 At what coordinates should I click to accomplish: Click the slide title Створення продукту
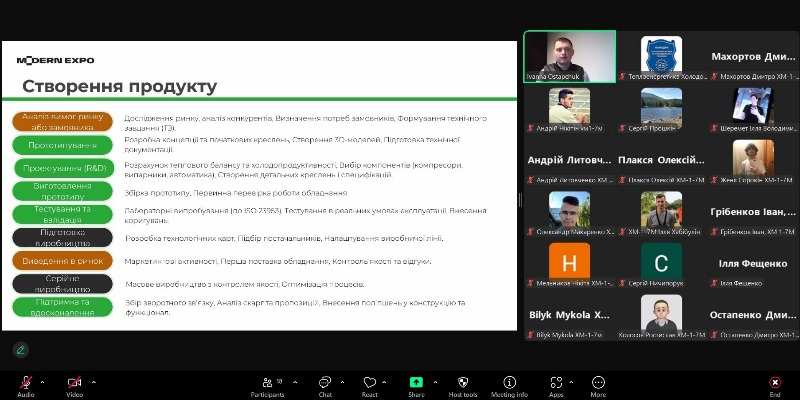(x=119, y=86)
